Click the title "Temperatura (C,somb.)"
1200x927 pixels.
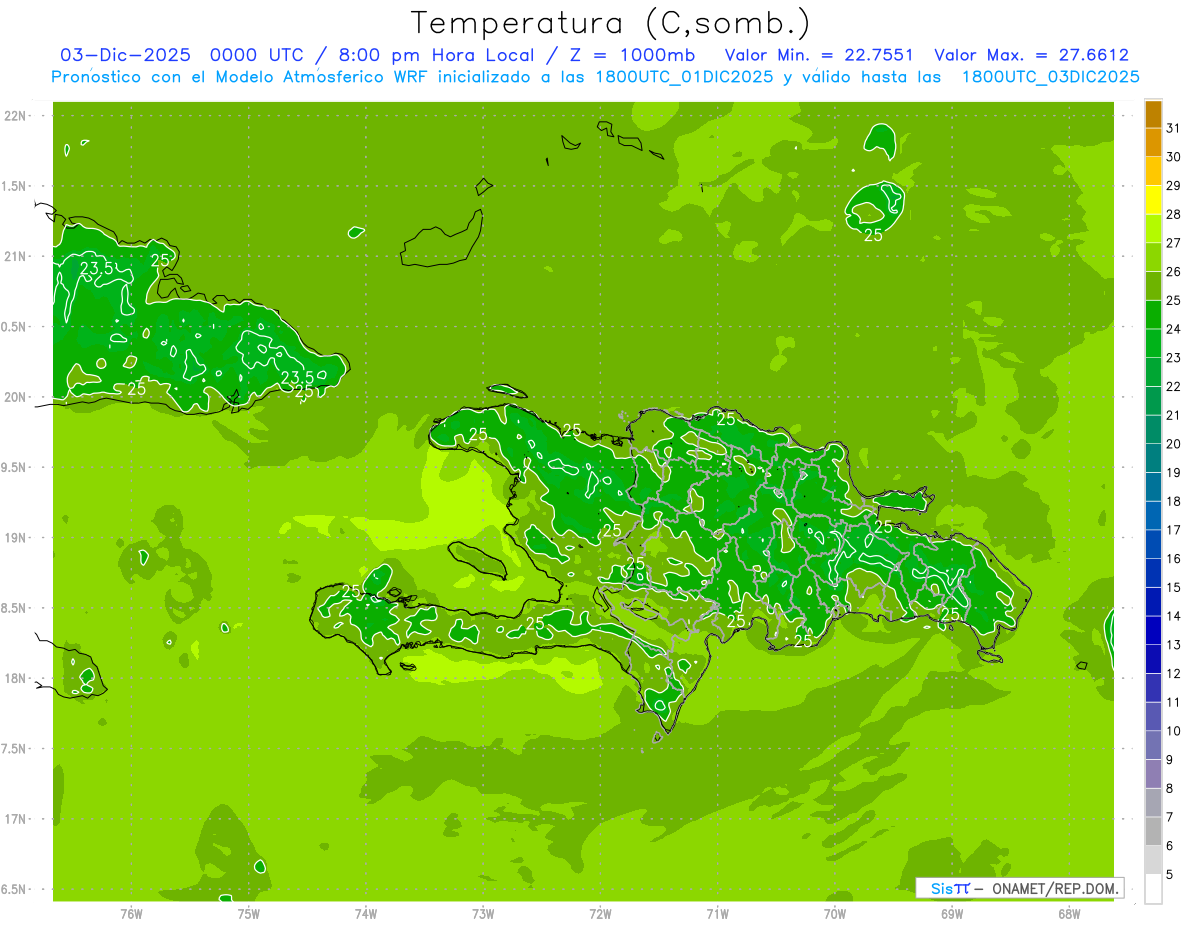coord(611,23)
